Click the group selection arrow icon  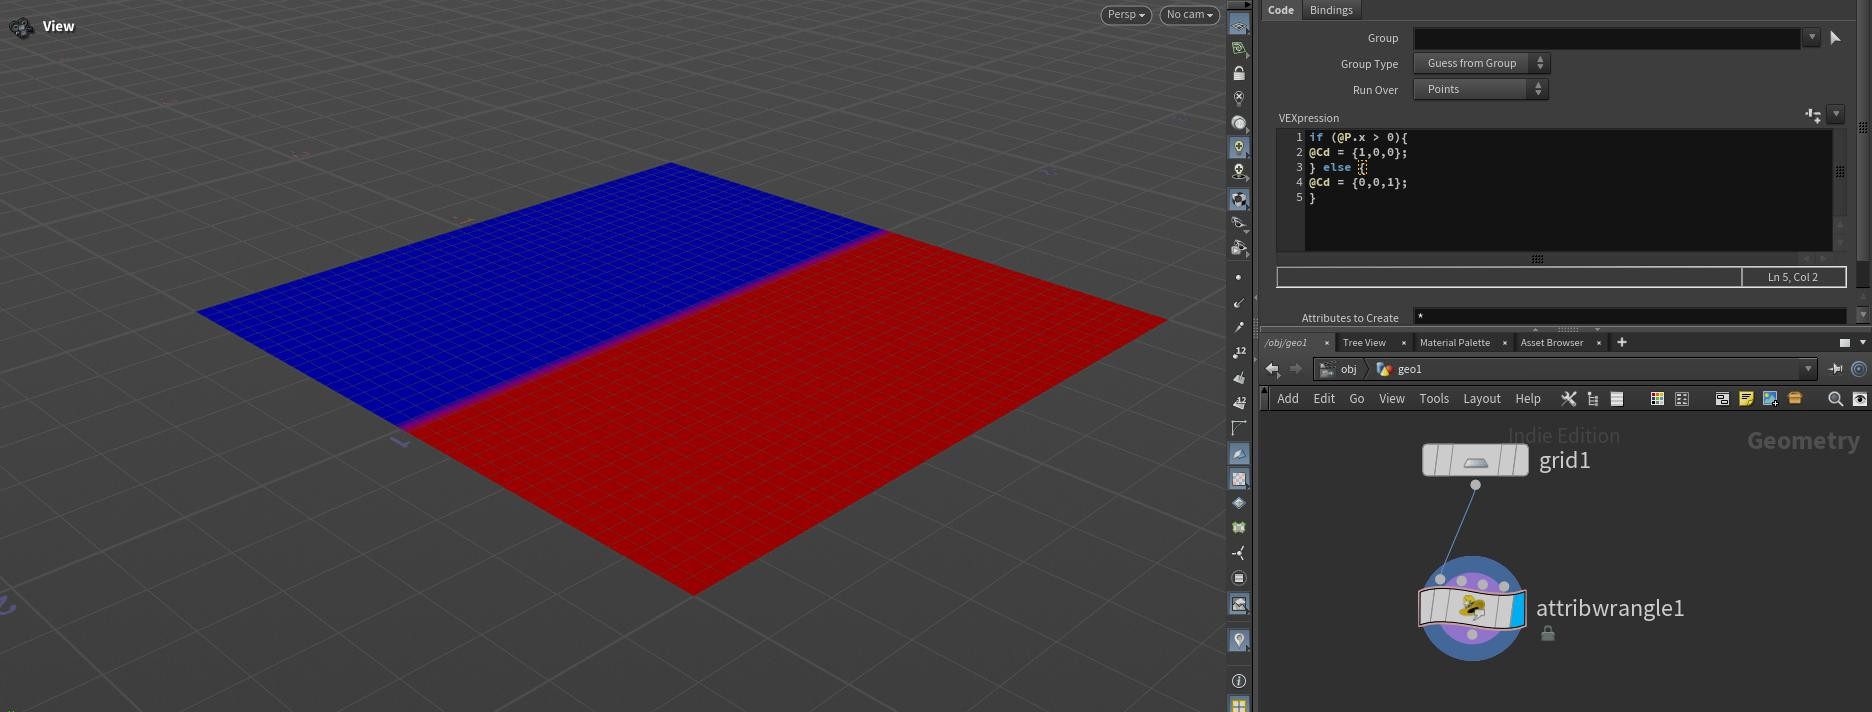click(x=1835, y=38)
